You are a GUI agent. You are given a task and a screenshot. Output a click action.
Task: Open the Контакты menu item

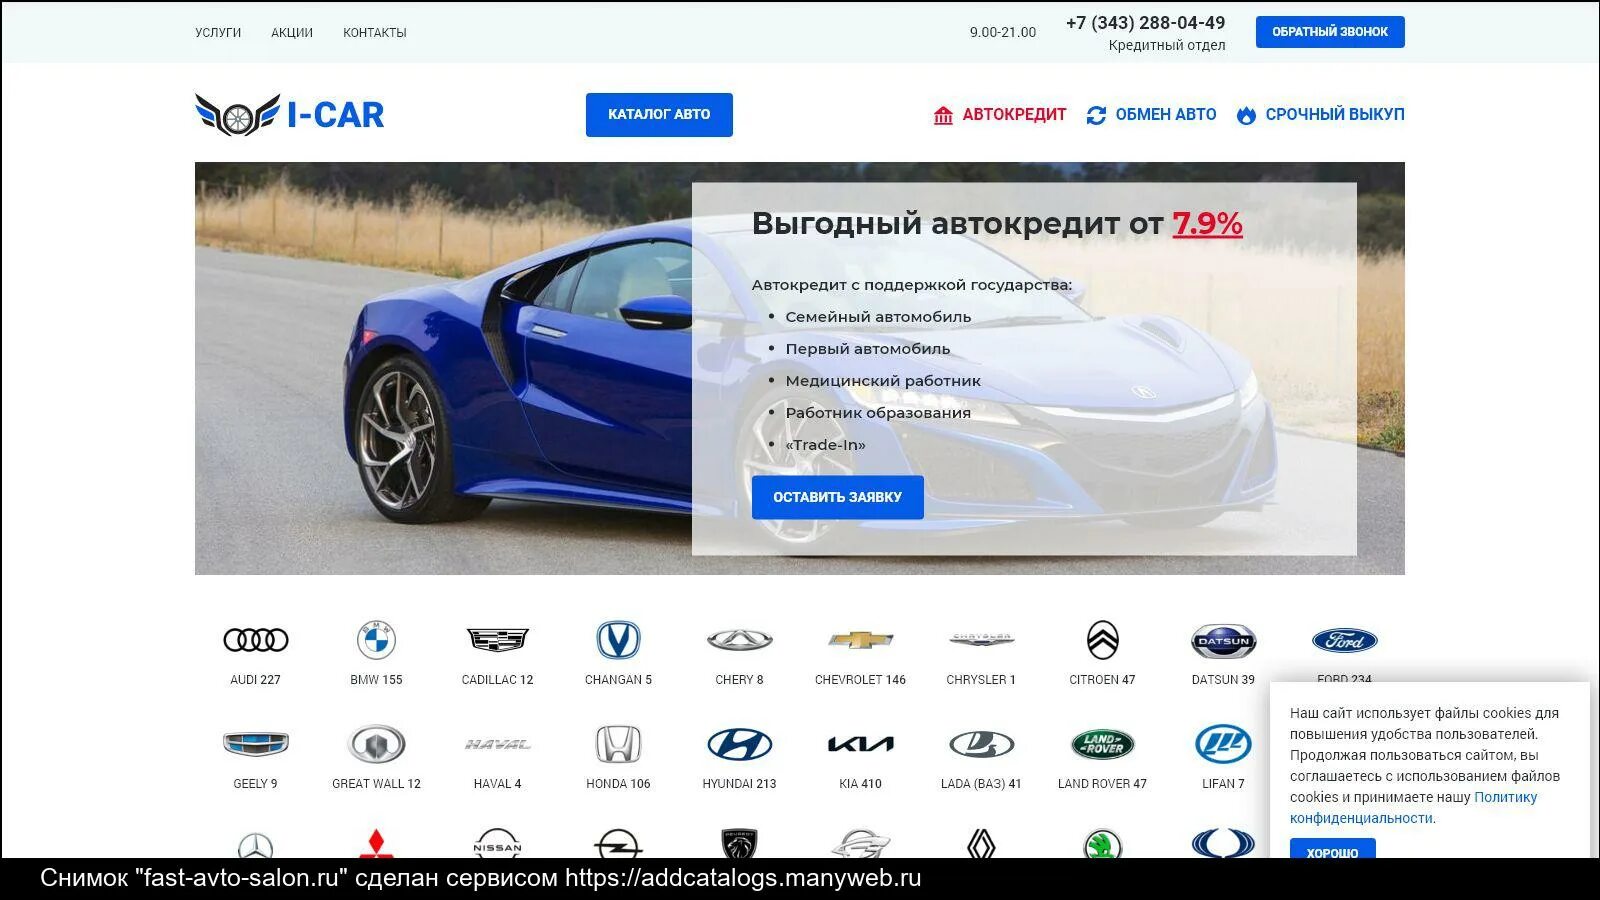pyautogui.click(x=375, y=33)
